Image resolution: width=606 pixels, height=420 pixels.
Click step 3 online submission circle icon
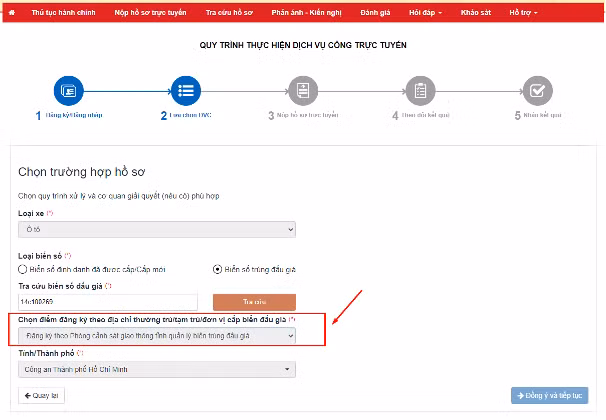click(303, 91)
